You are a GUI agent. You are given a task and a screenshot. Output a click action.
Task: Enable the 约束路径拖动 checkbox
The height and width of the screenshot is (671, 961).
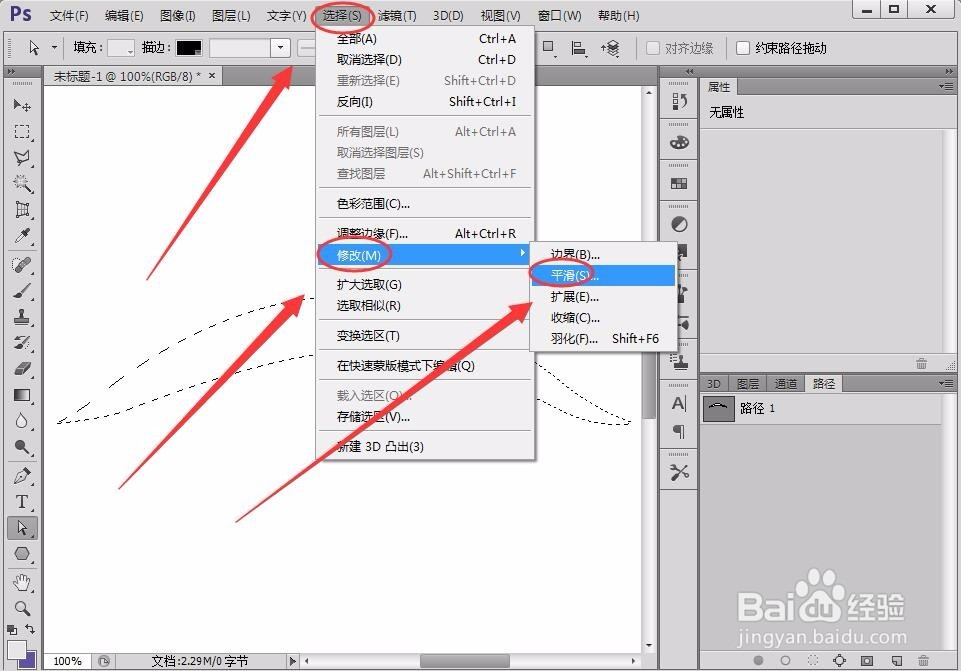[x=741, y=47]
